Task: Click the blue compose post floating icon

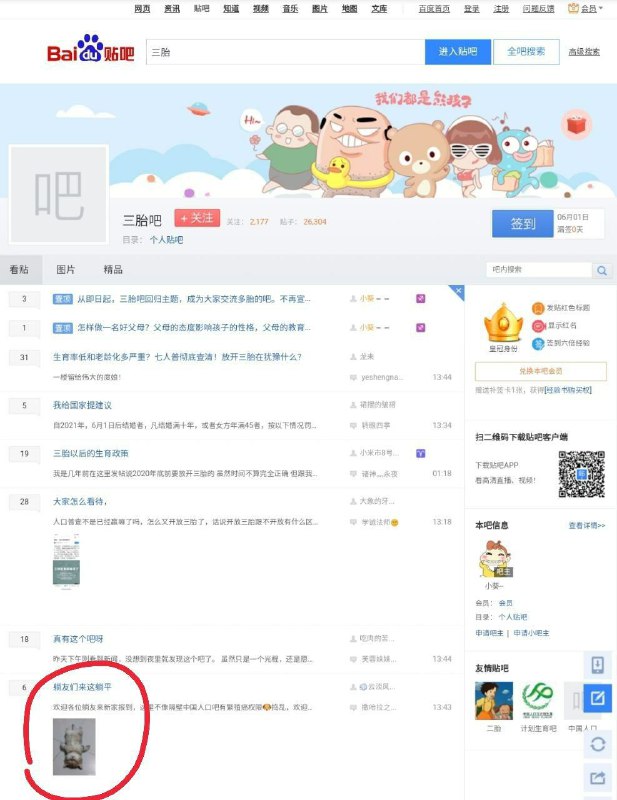Action: 598,697
